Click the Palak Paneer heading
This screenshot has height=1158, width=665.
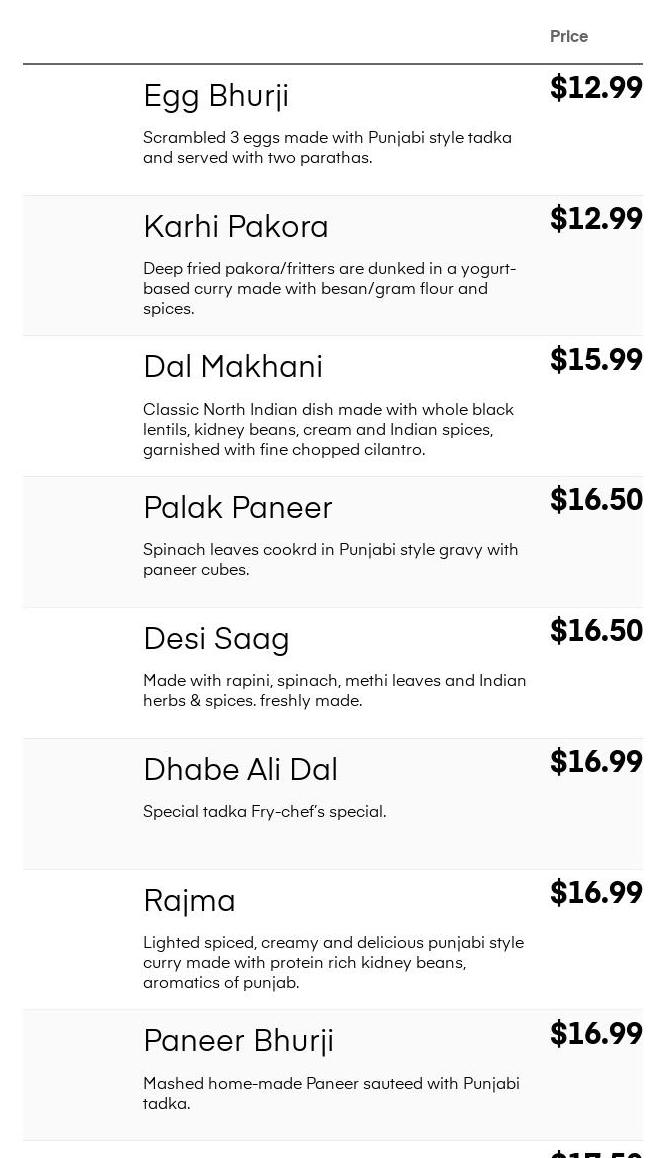click(x=238, y=508)
